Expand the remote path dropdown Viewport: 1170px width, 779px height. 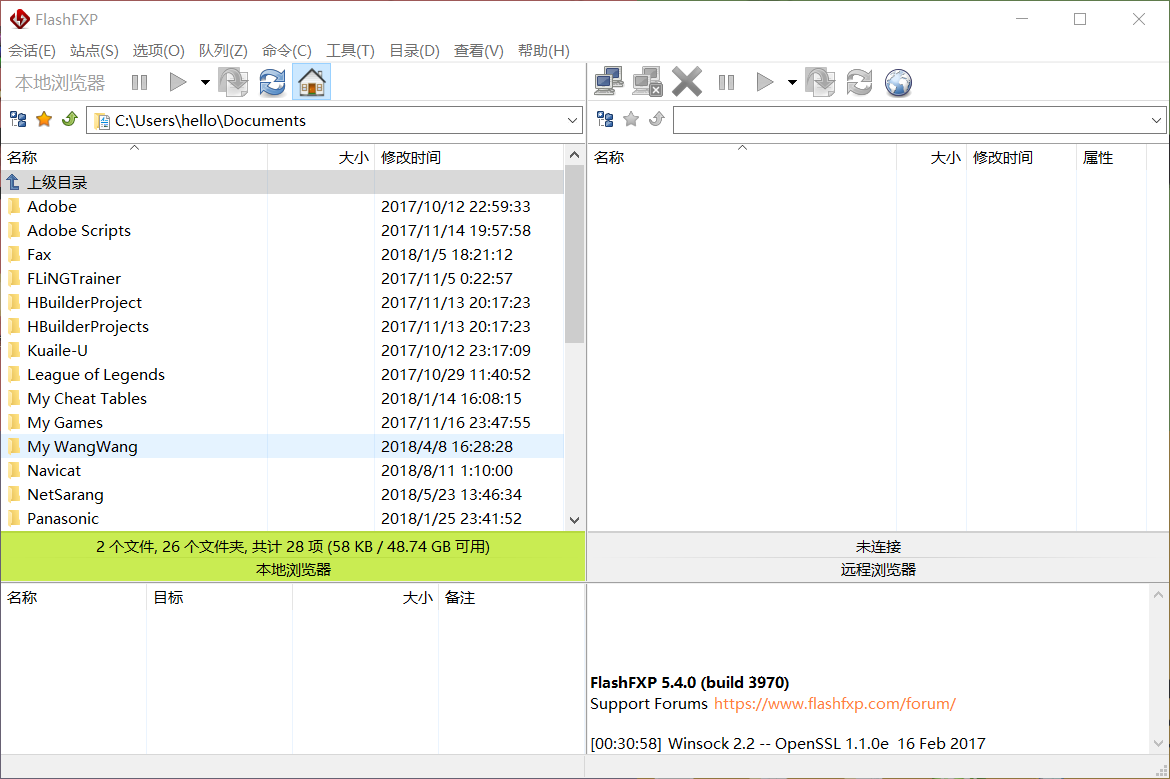(x=1157, y=120)
